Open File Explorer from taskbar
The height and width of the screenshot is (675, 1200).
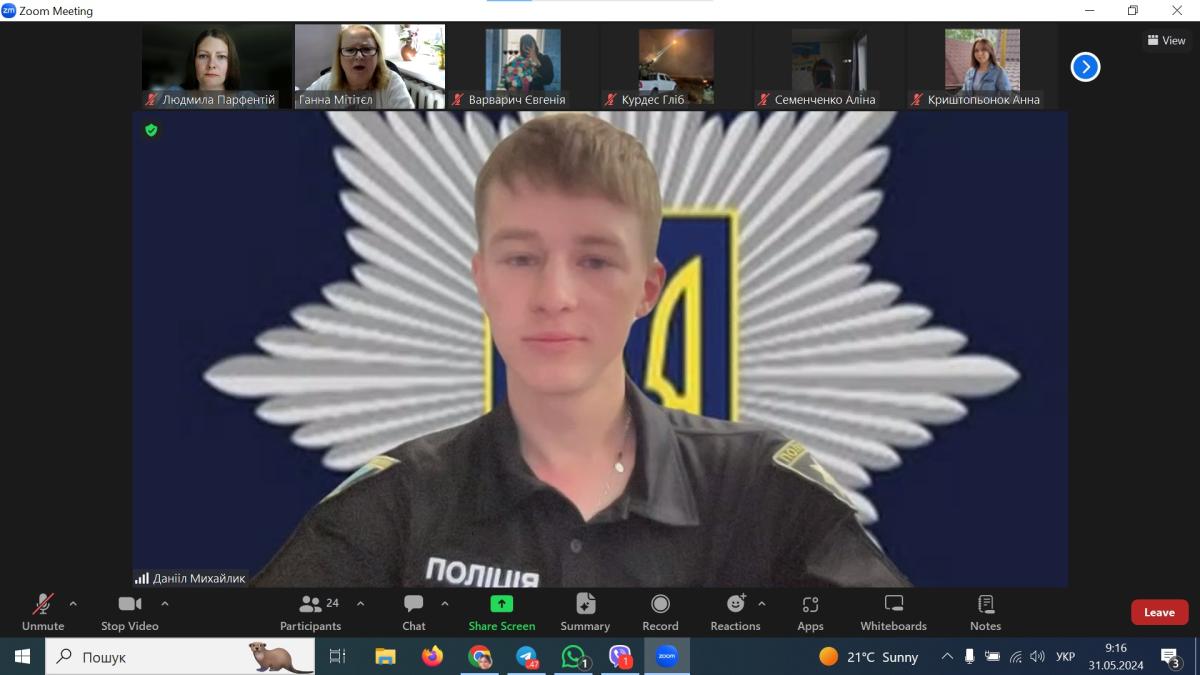pyautogui.click(x=385, y=656)
